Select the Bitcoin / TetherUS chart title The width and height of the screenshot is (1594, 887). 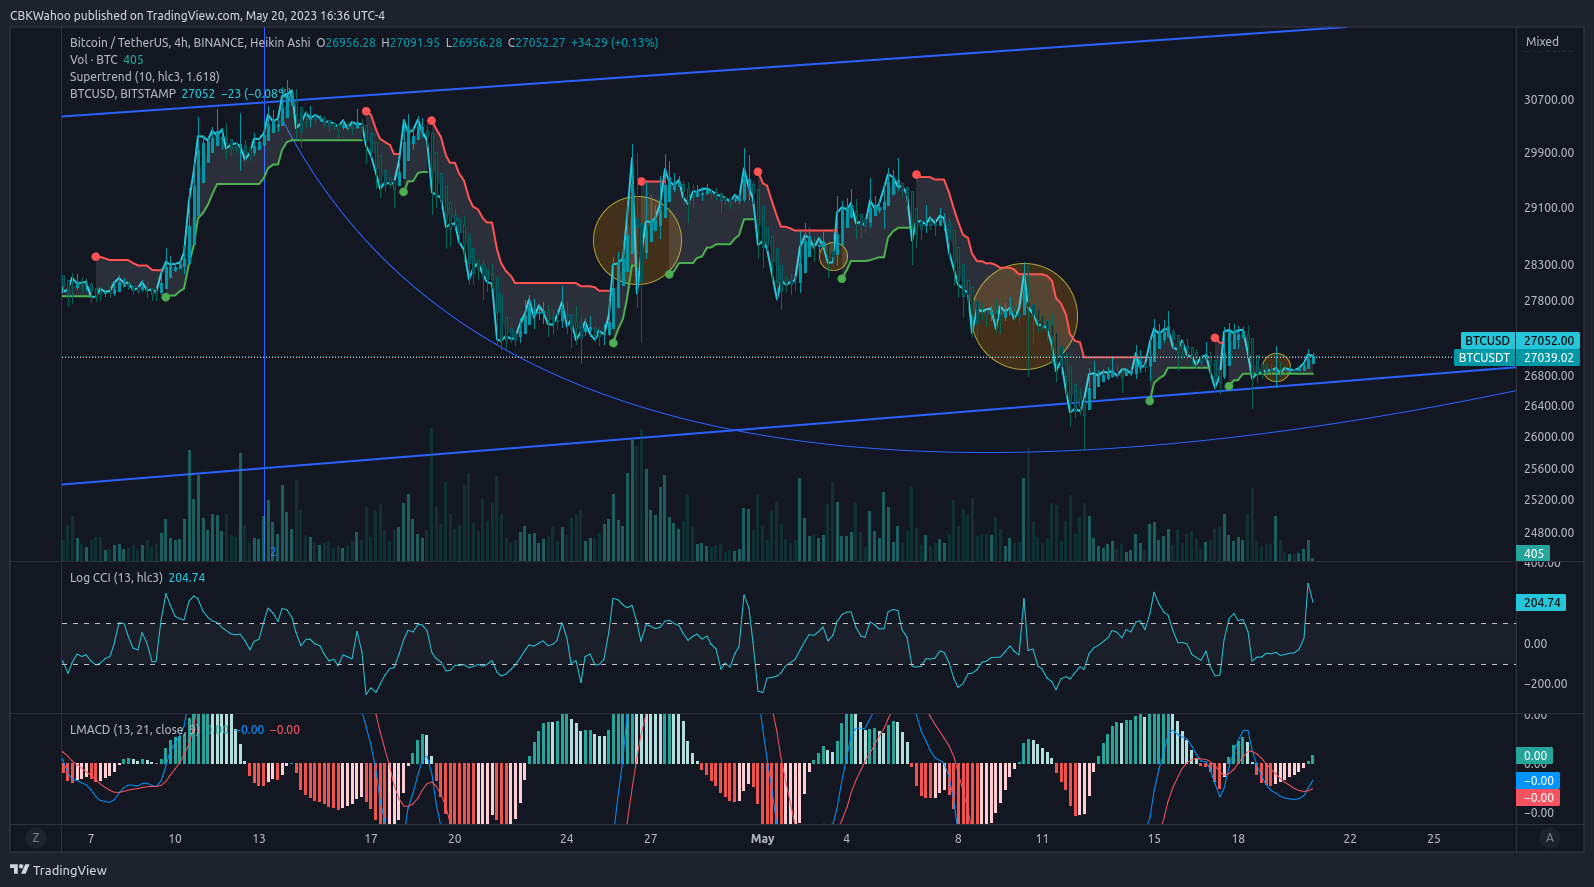coord(190,43)
